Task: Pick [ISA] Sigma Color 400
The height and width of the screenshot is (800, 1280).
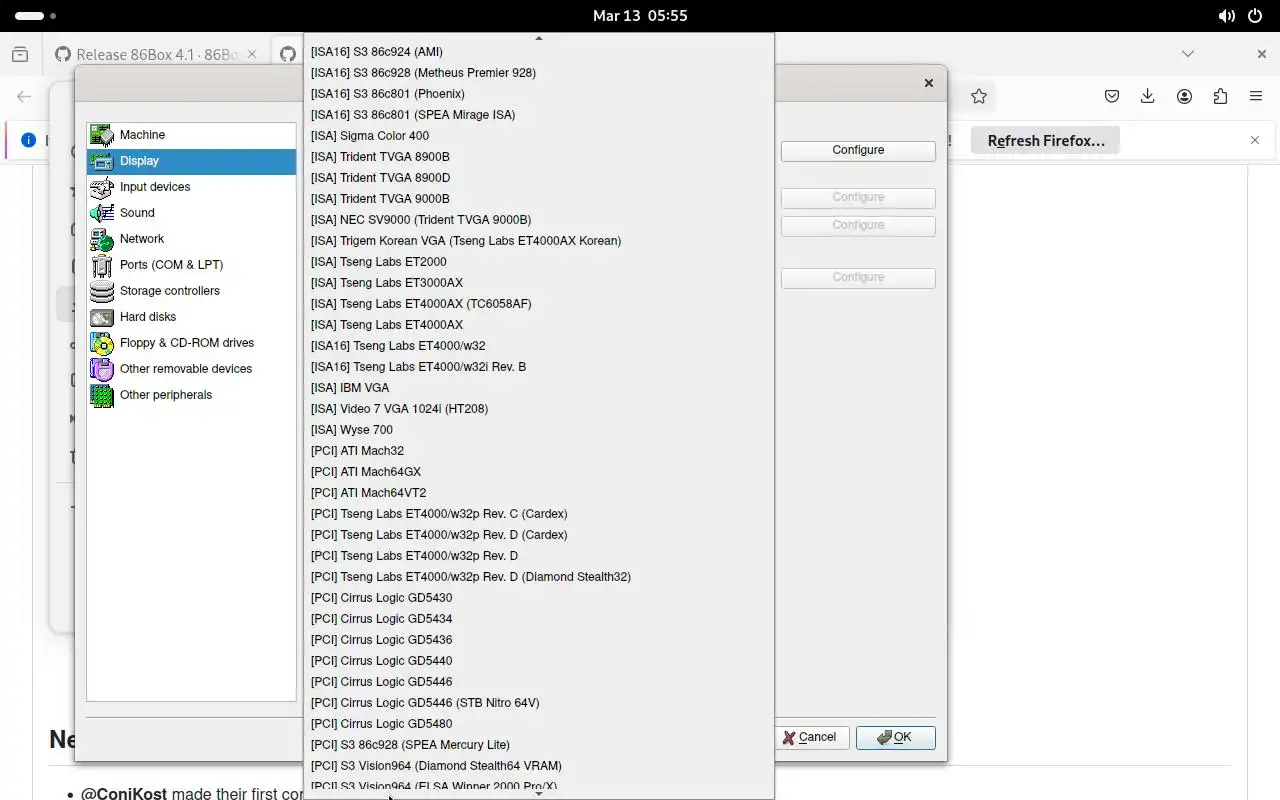Action: 539,136
